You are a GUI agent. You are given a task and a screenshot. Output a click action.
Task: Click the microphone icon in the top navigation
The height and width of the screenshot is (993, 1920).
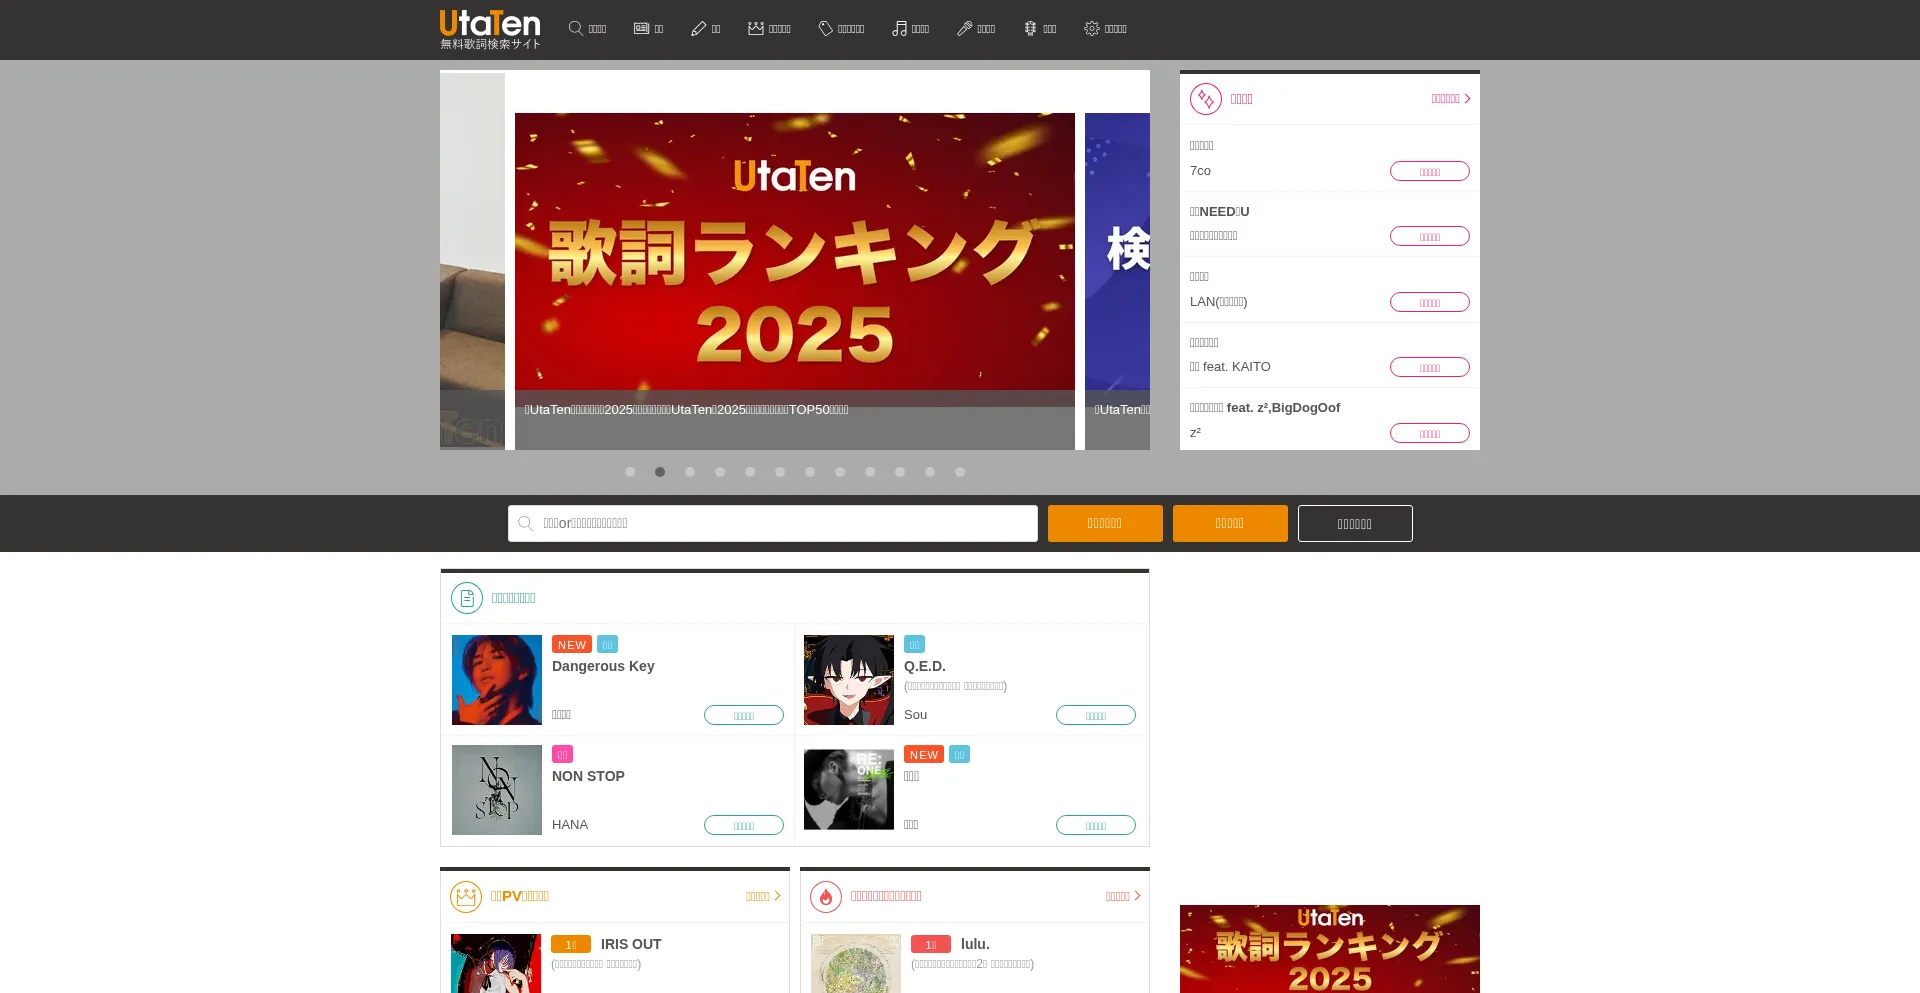[x=965, y=28]
